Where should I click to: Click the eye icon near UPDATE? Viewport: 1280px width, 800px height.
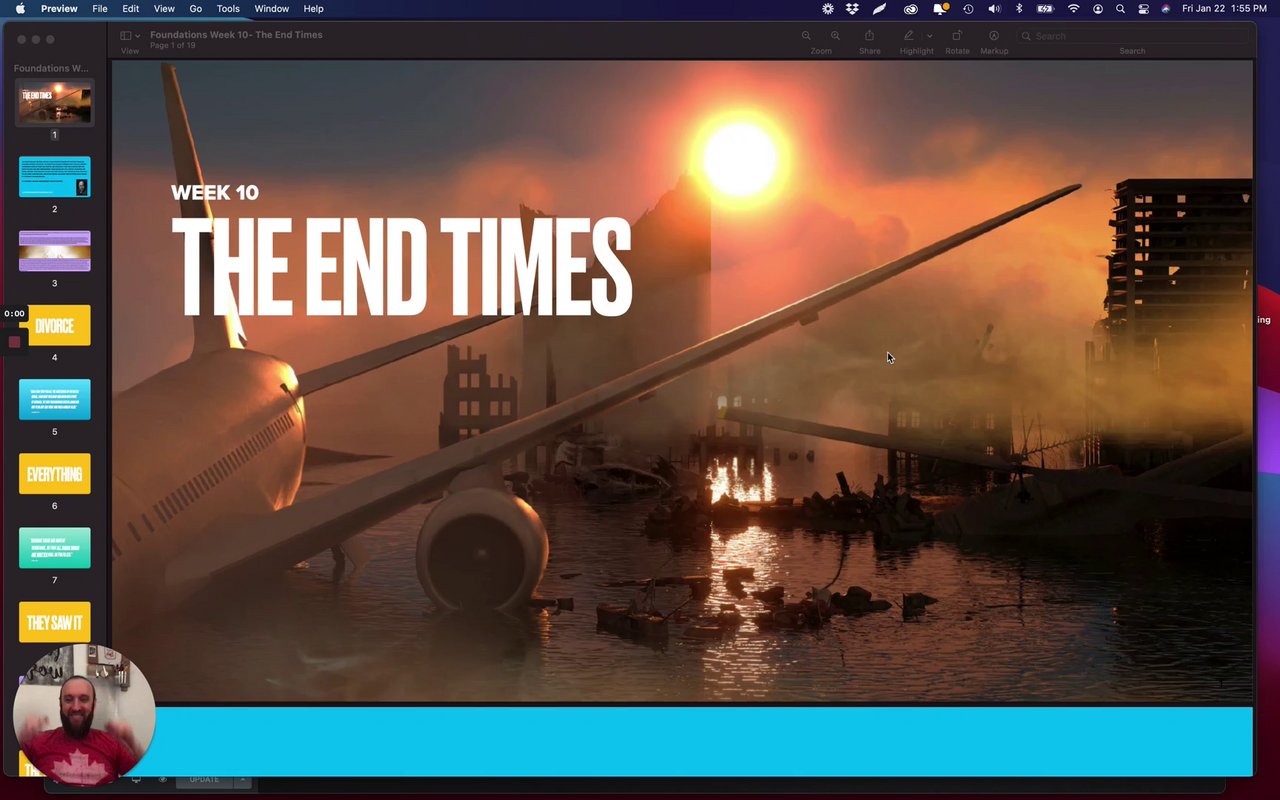pyautogui.click(x=162, y=780)
